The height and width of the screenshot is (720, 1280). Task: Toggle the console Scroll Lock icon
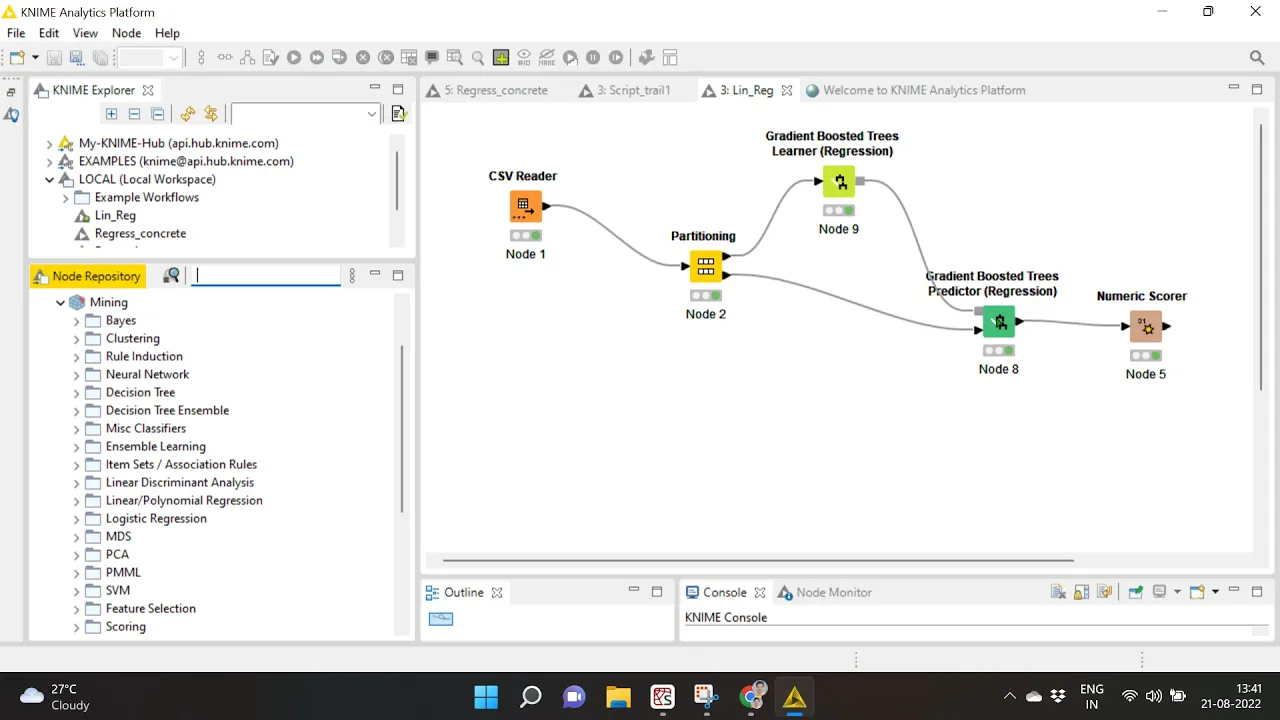pyautogui.click(x=1081, y=592)
